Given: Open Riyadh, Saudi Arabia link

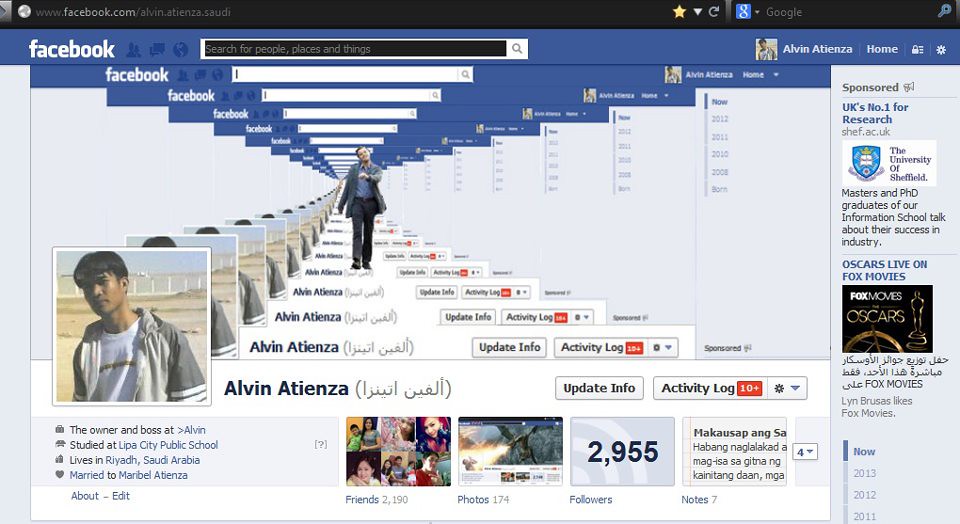Looking at the screenshot, I should (x=152, y=460).
